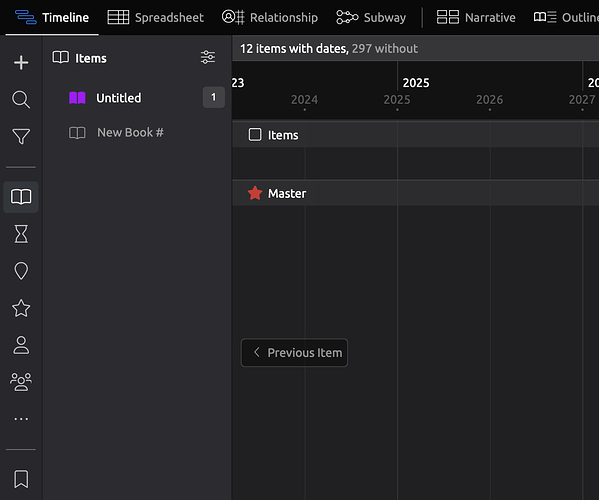Click the bookmark icon at sidebar bottom

coord(21,479)
